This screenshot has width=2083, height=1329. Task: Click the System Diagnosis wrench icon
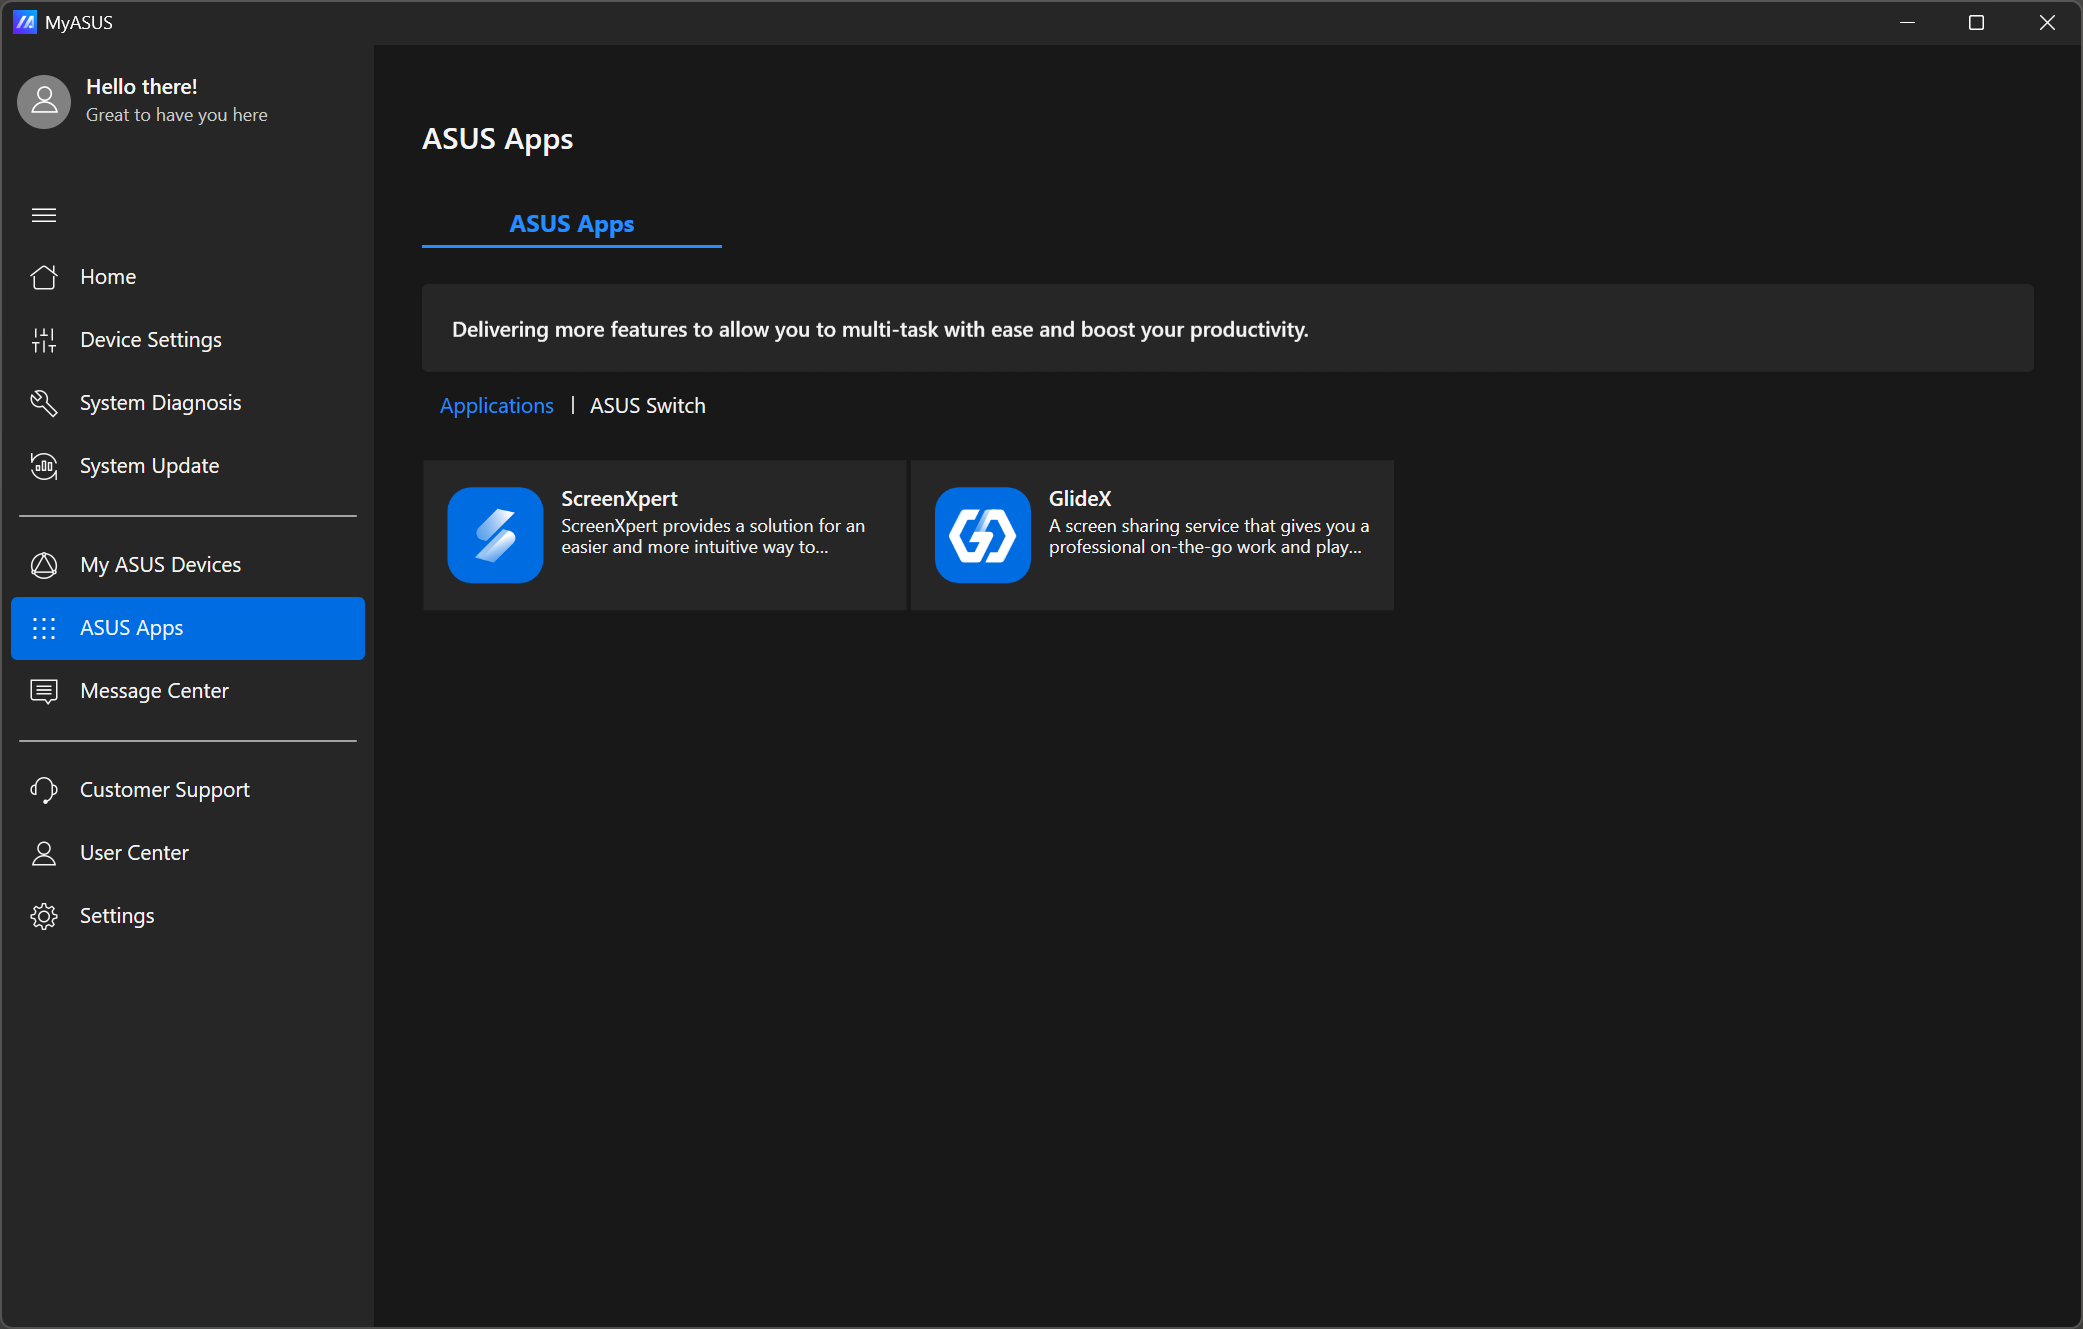point(44,403)
